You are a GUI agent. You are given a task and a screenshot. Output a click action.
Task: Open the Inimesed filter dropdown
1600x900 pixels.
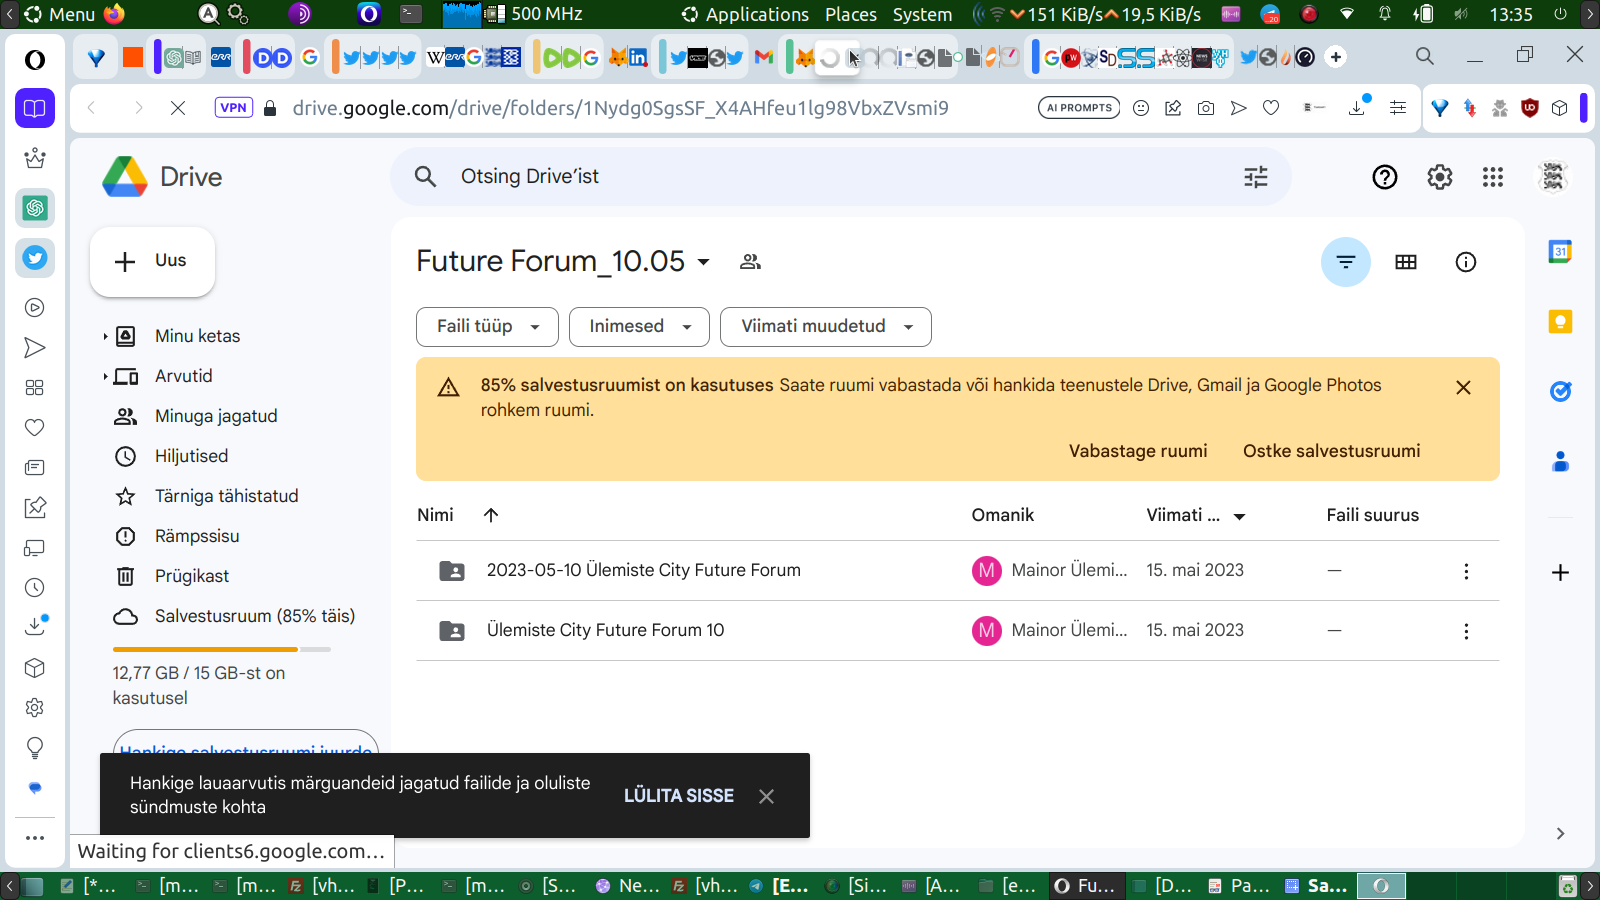click(639, 327)
